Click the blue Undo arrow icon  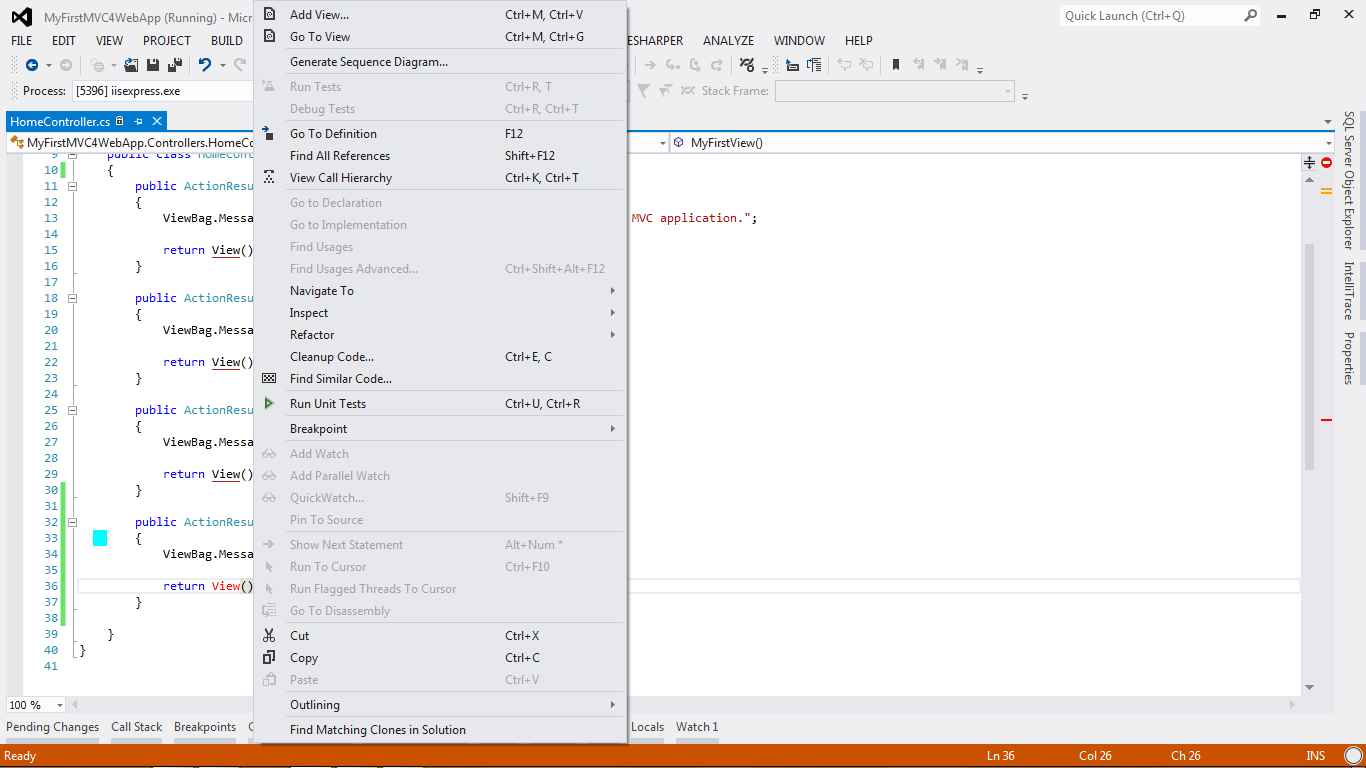204,65
